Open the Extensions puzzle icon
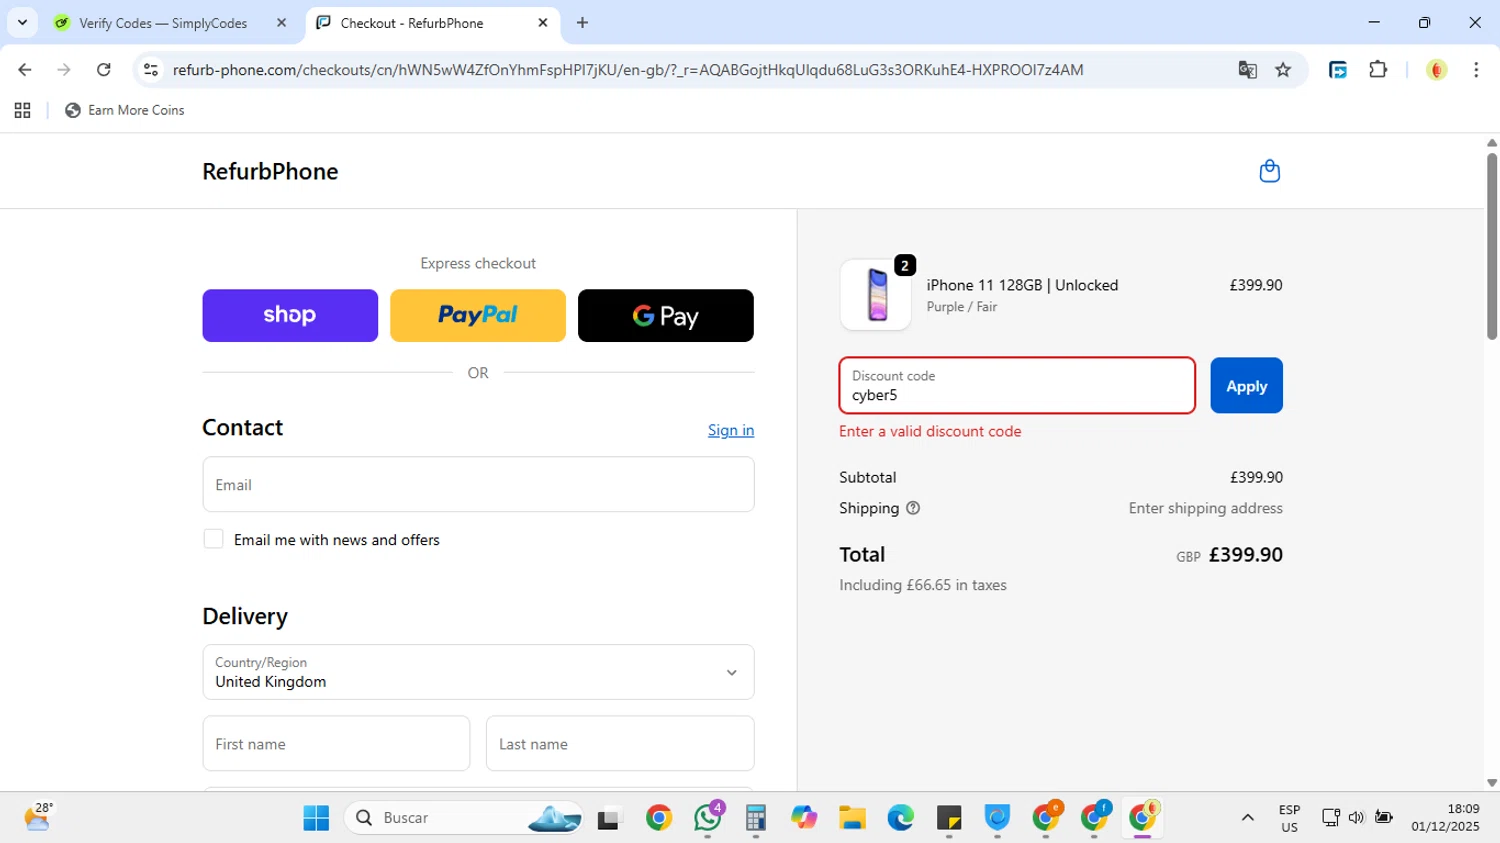Viewport: 1500px width, 843px height. tap(1378, 70)
